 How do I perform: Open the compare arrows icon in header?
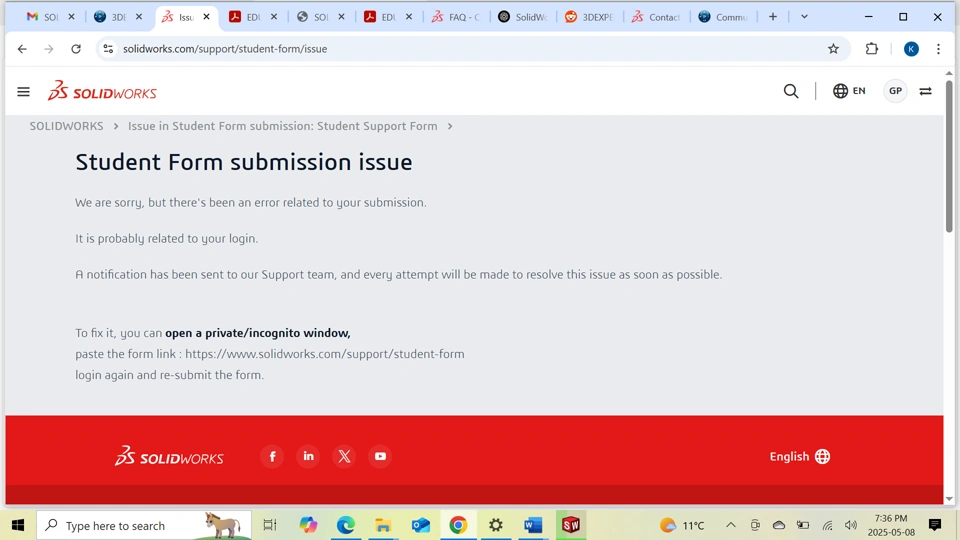coord(926,91)
